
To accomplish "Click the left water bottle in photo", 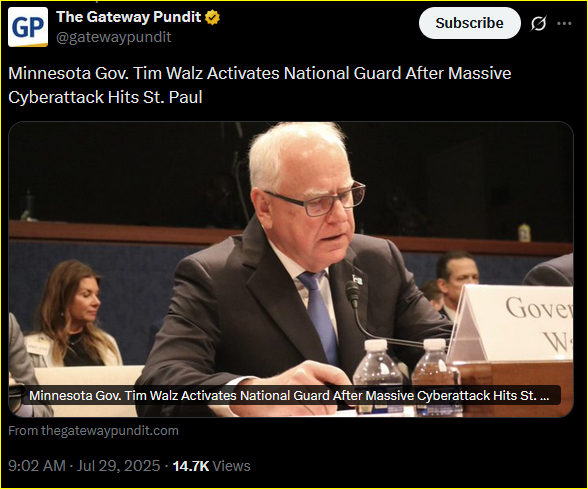I will [x=378, y=375].
